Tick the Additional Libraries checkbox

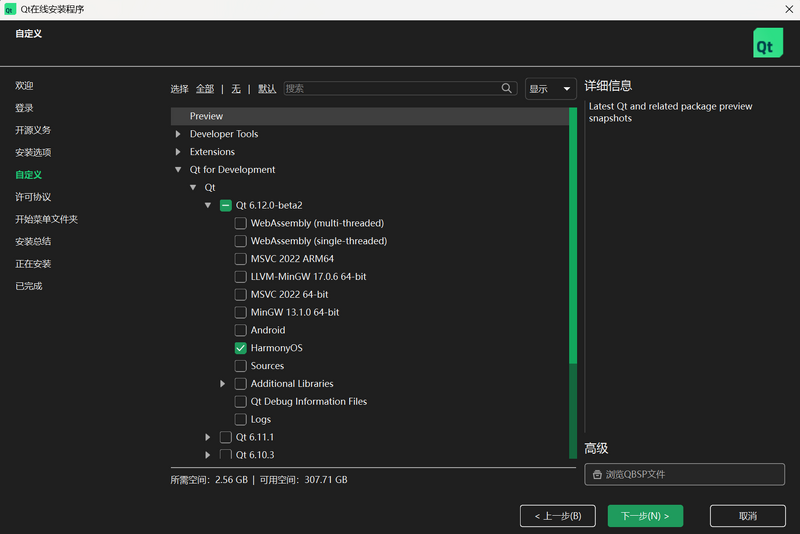point(240,384)
